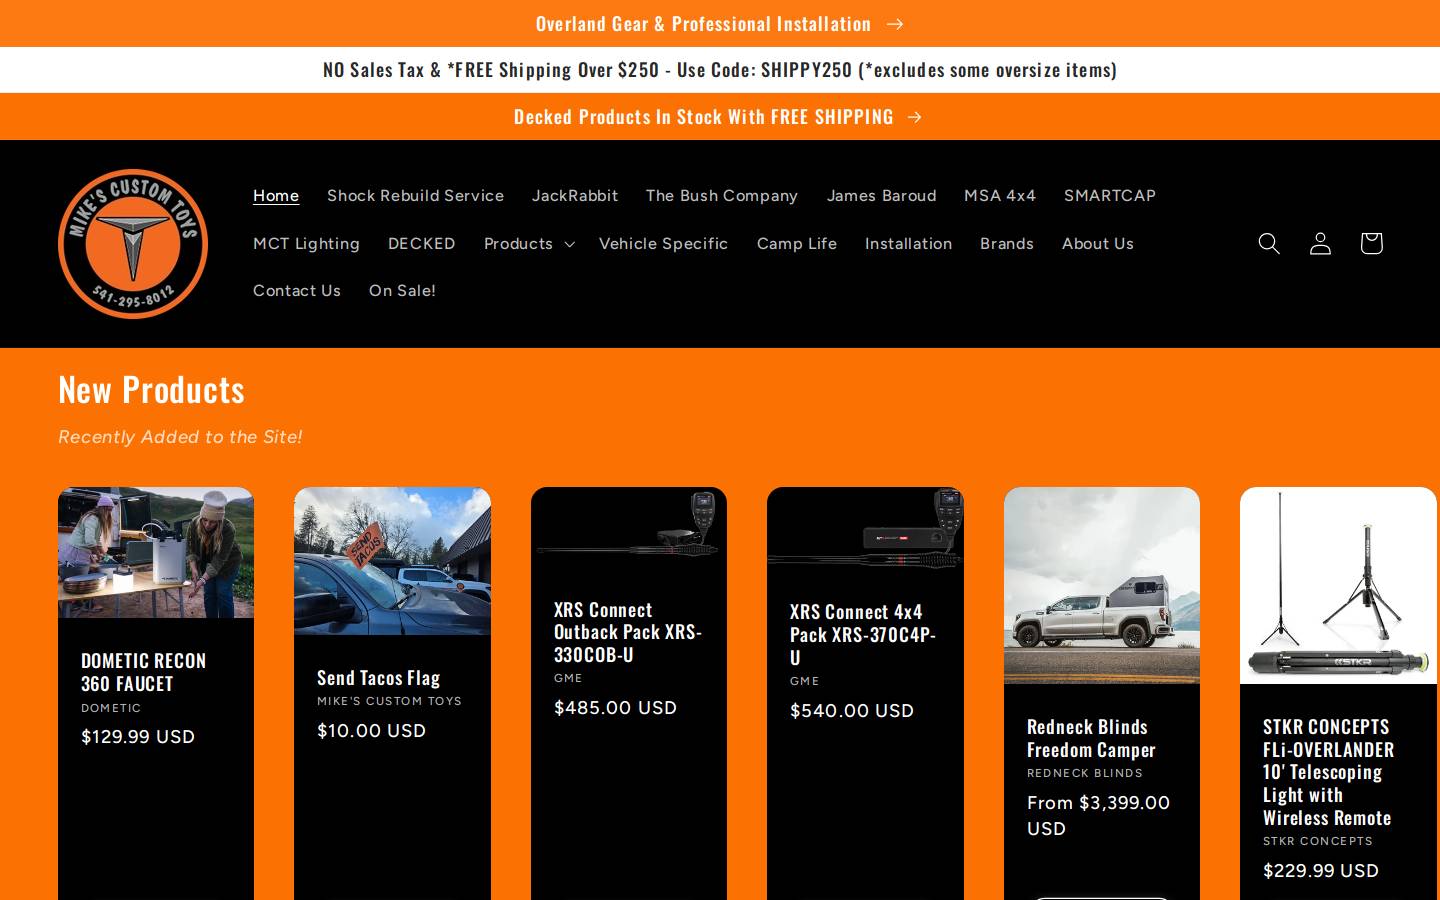The height and width of the screenshot is (900, 1440).
Task: Click the STKR telescoping light image
Action: (1338, 585)
